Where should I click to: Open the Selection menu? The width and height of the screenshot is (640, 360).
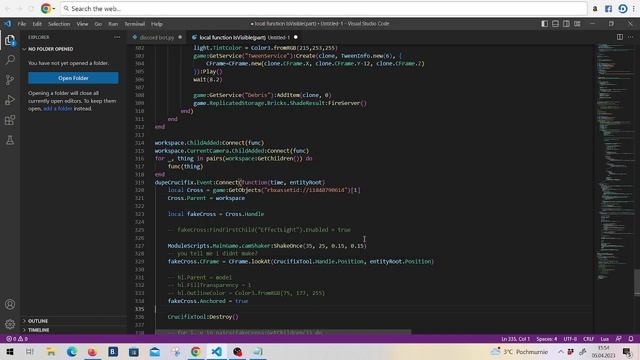[59, 24]
